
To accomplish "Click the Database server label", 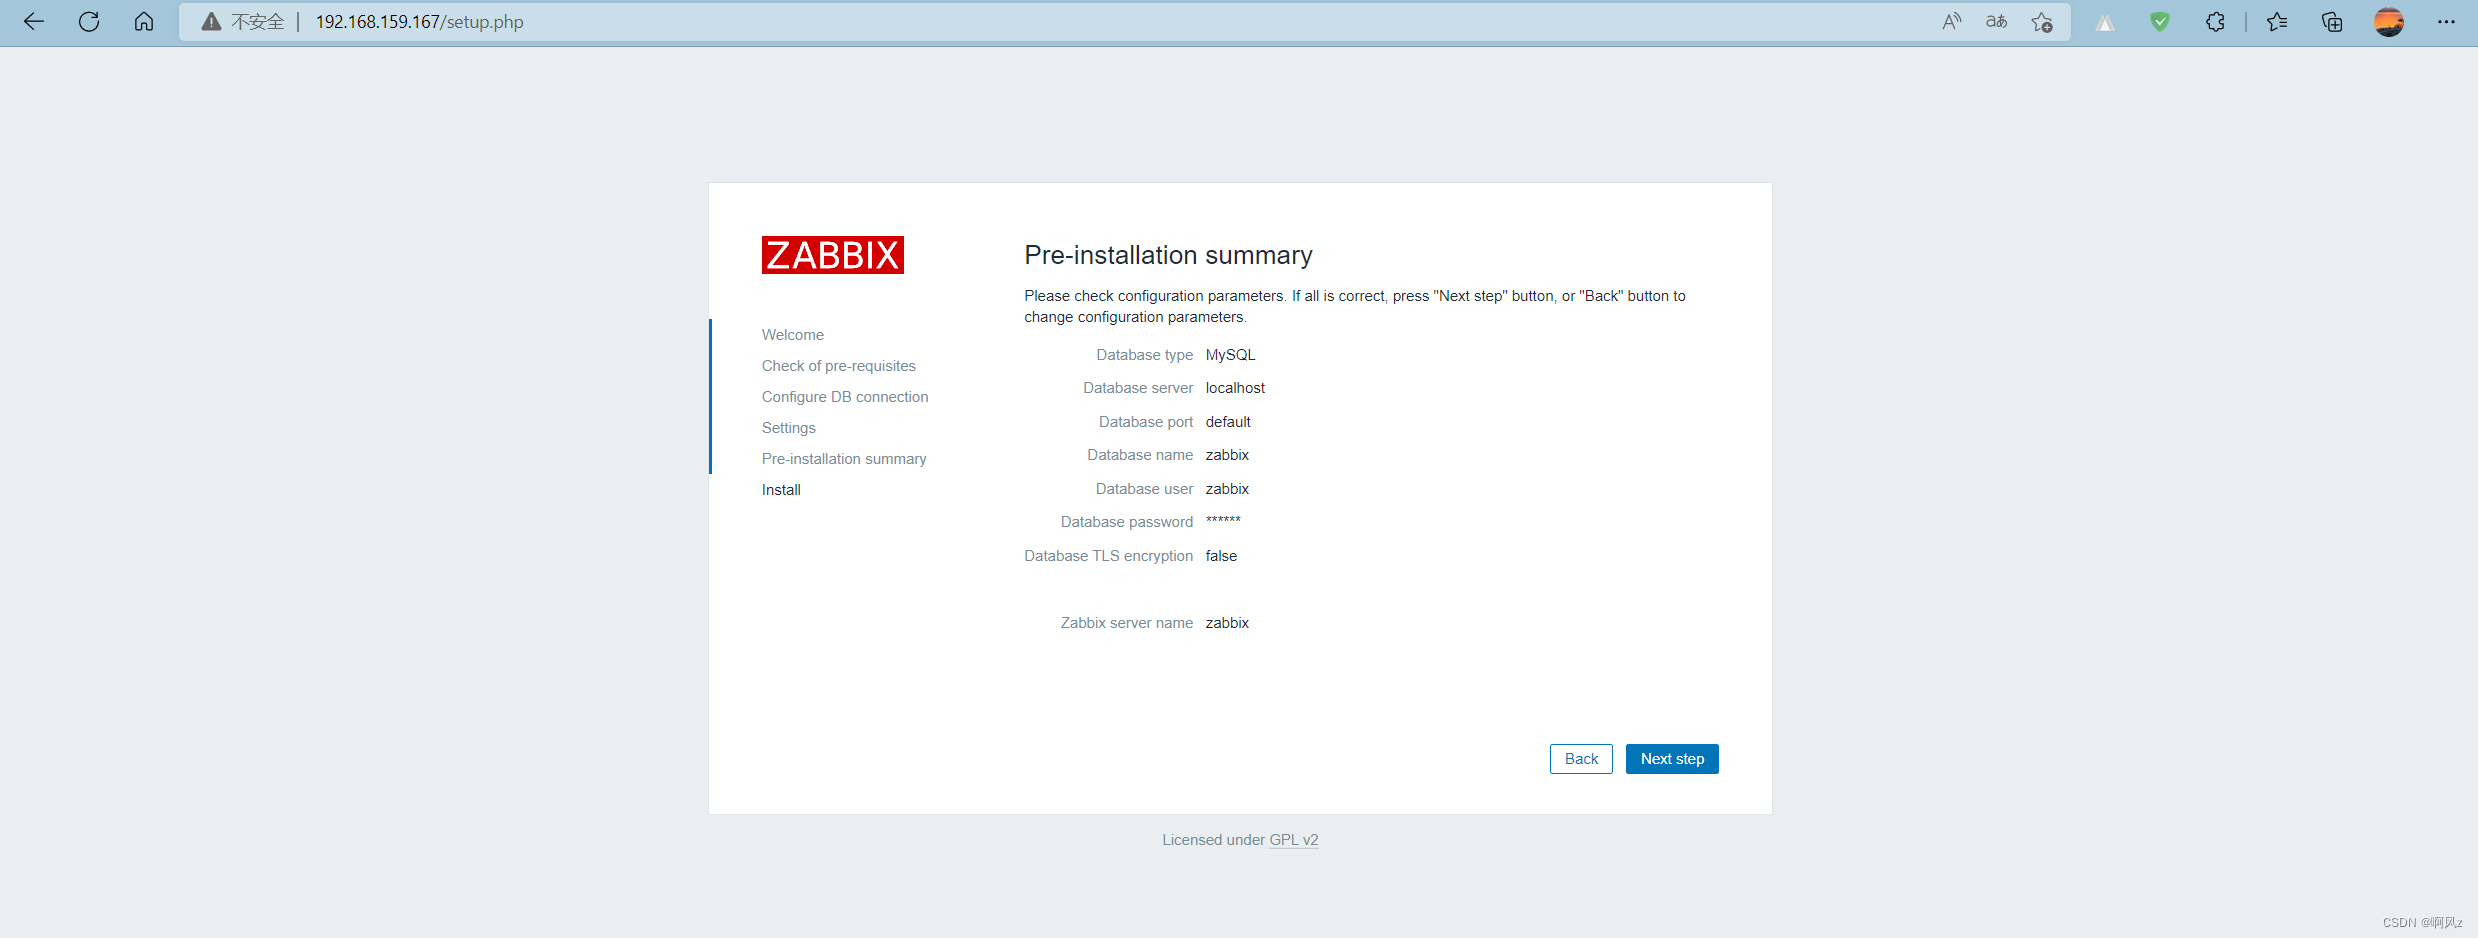I will point(1138,388).
